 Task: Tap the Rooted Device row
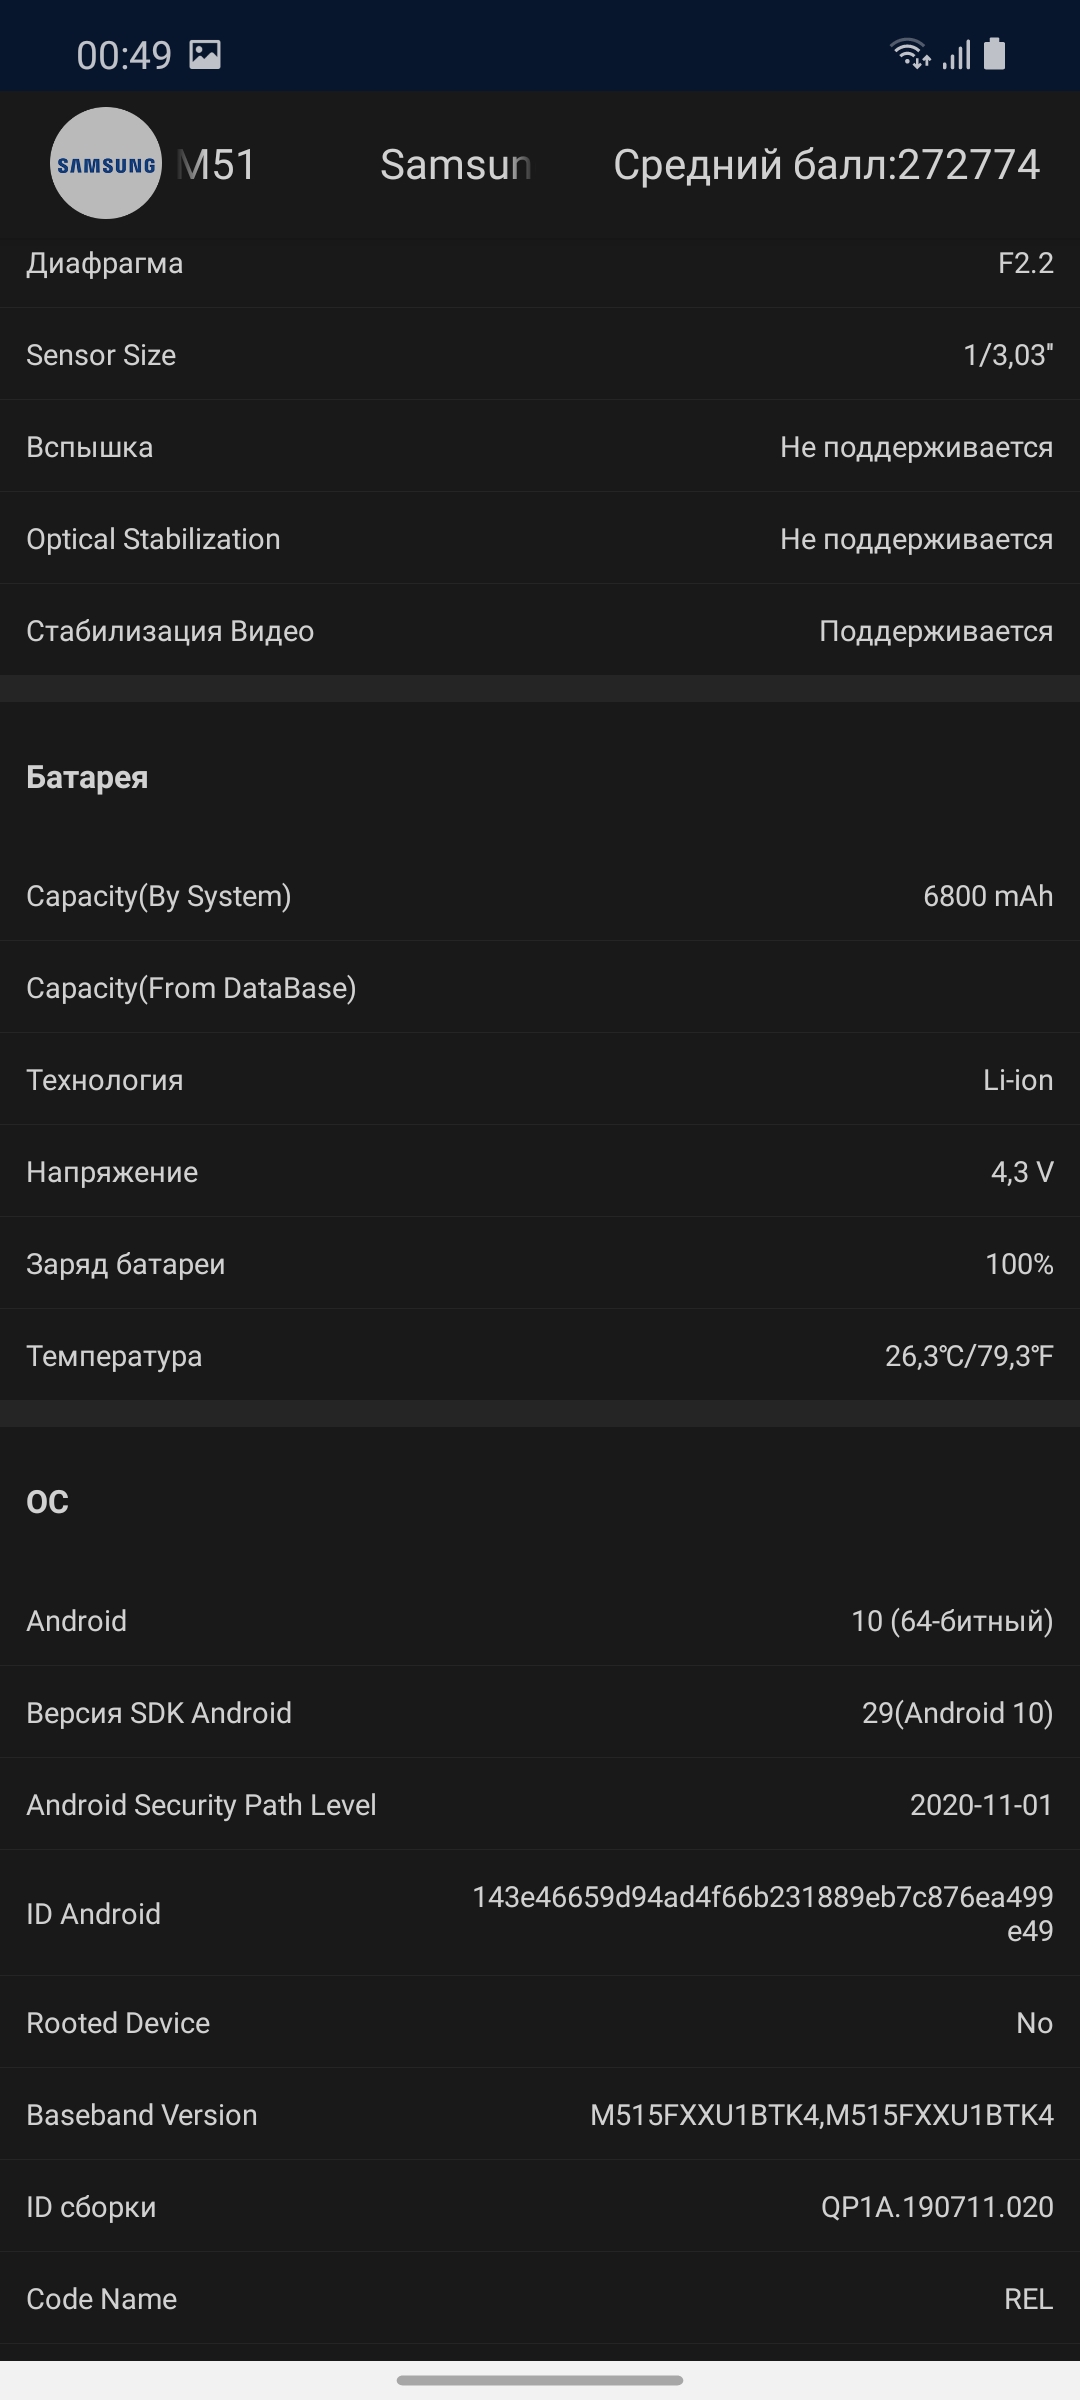click(540, 2023)
